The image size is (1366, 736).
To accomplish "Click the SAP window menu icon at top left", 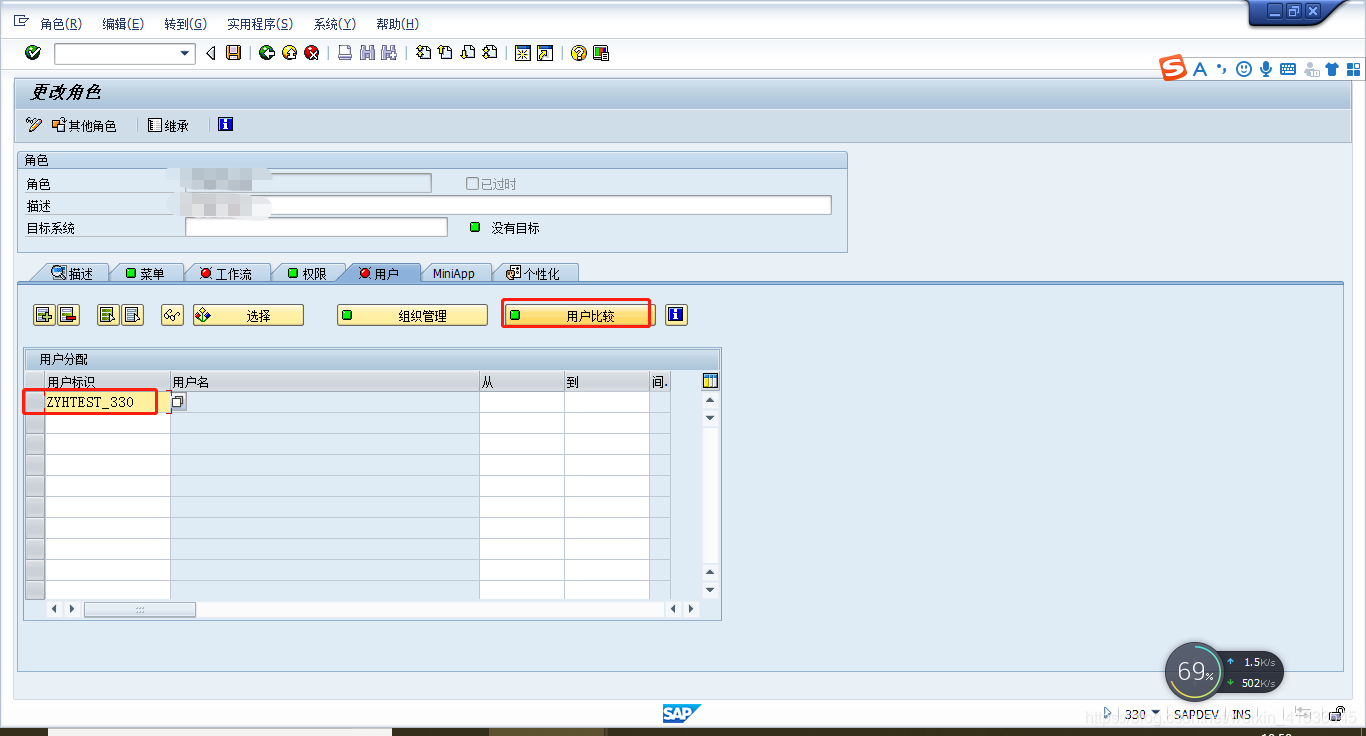I will (x=21, y=21).
